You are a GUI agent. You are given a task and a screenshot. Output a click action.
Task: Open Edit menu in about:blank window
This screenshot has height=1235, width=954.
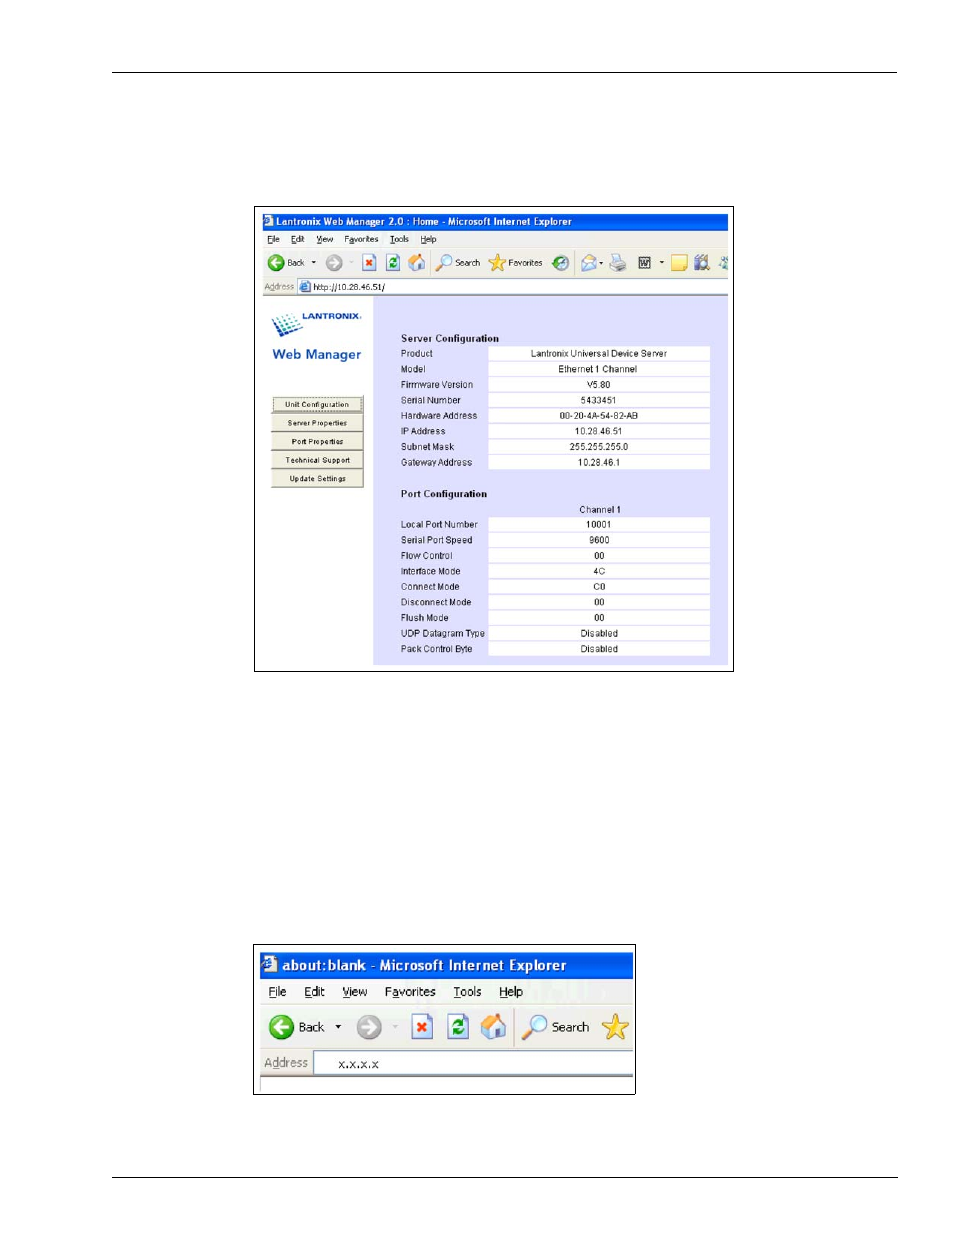314,992
